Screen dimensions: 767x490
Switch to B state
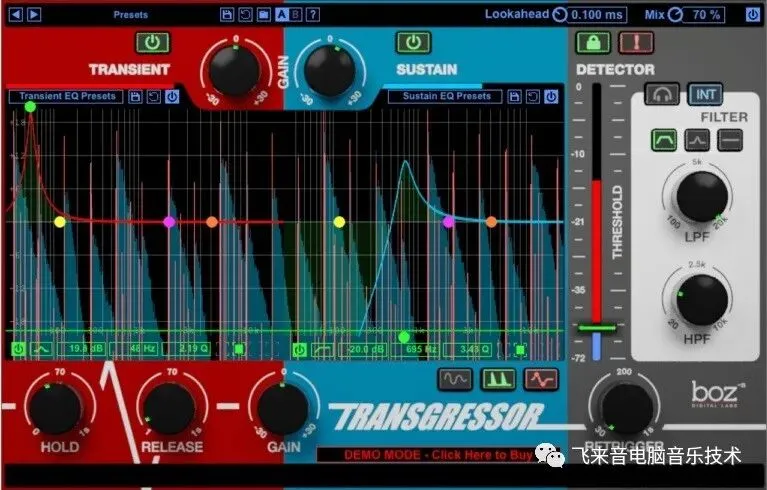click(x=295, y=15)
